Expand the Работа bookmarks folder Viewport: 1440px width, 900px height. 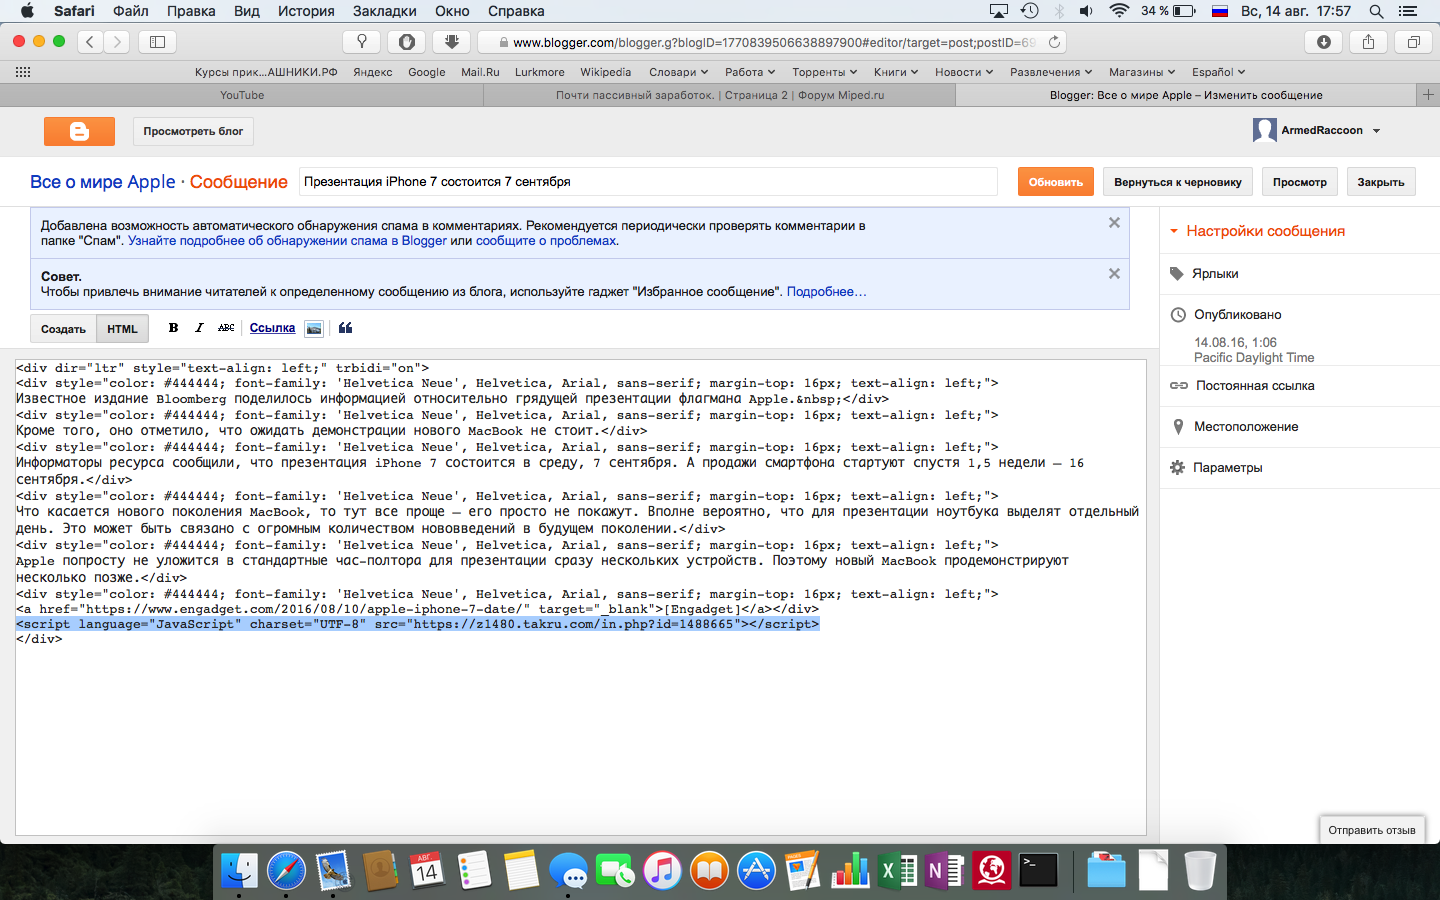[x=750, y=72]
